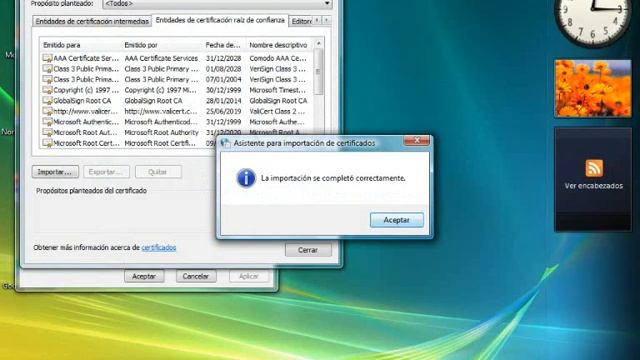Select the GlobalSign Root CA certificate icon
640x360 pixels.
47,100
